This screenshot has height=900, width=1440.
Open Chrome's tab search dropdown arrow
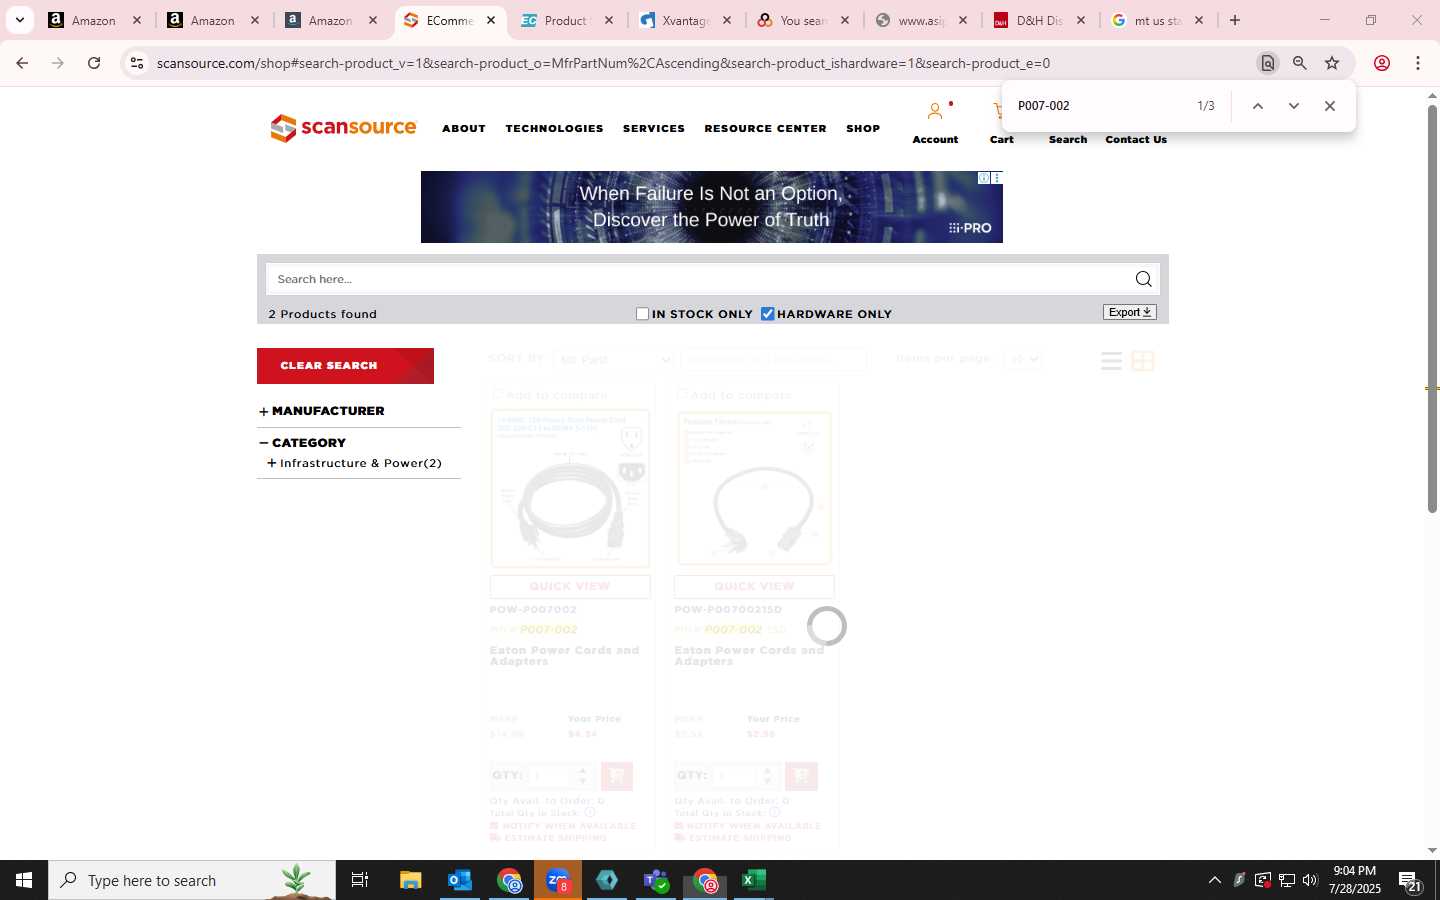[x=19, y=20]
